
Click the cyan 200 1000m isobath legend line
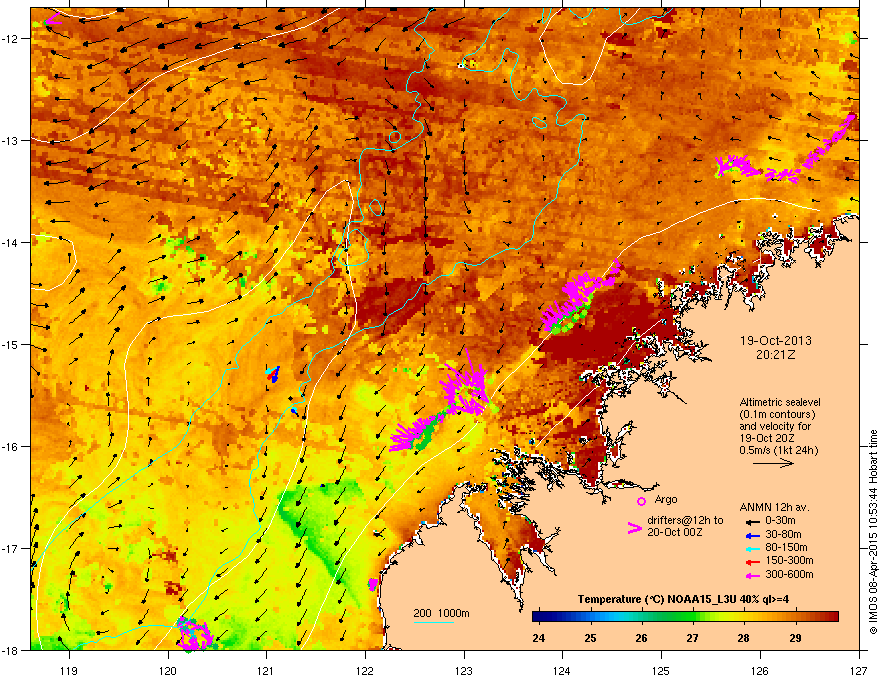[433, 622]
